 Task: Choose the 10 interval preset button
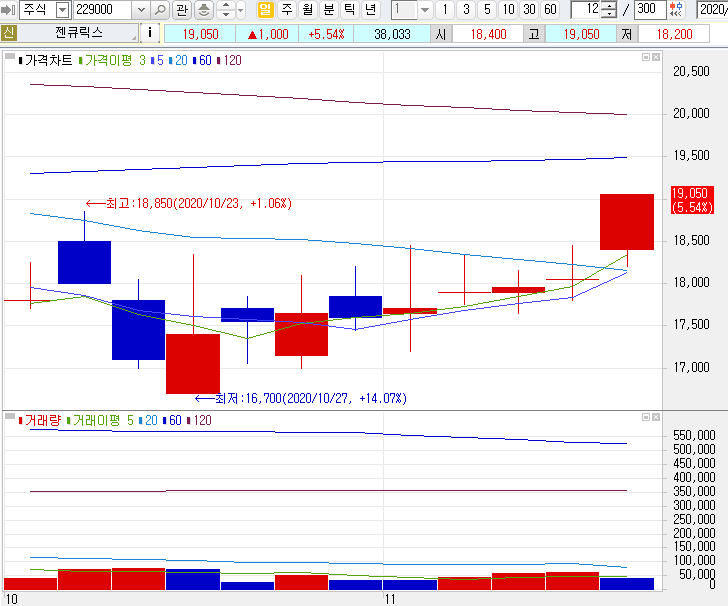[508, 9]
